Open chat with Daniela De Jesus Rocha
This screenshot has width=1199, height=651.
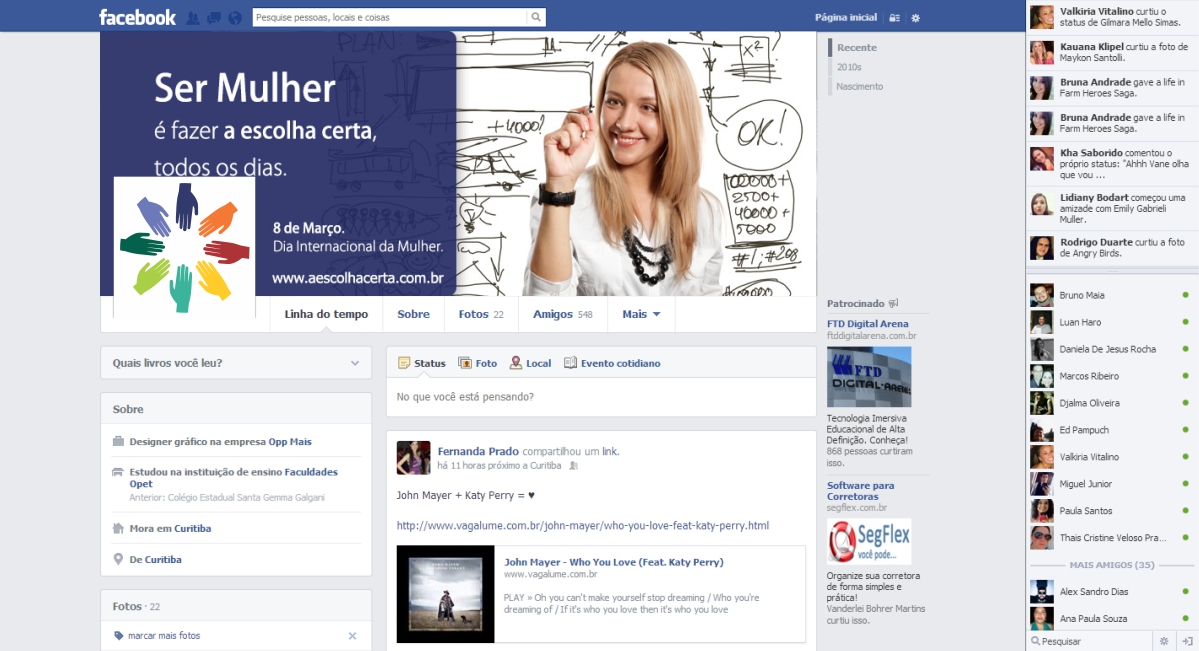[1112, 349]
